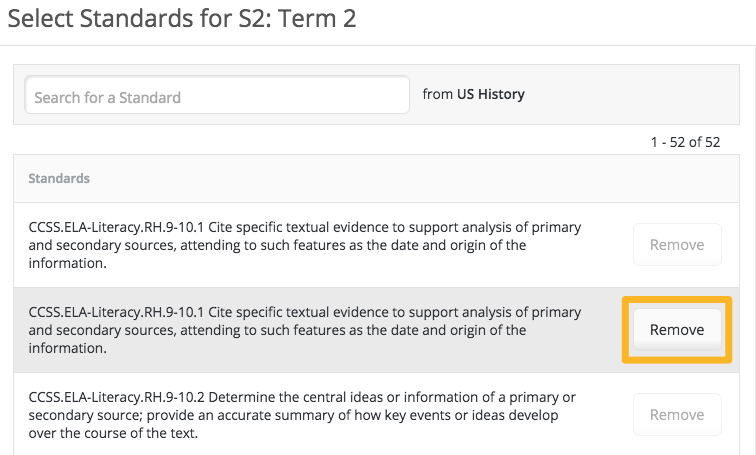Click the 1 - 52 of 52 count
Image resolution: width=756 pixels, height=455 pixels.
685,142
